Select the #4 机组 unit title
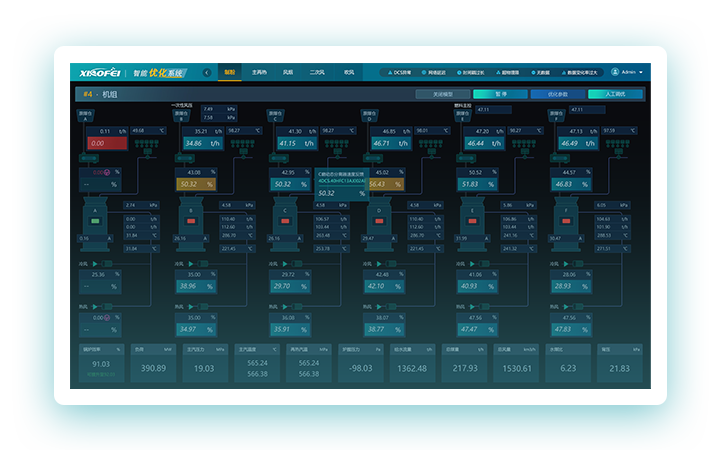The width and height of the screenshot is (720, 450). click(100, 94)
